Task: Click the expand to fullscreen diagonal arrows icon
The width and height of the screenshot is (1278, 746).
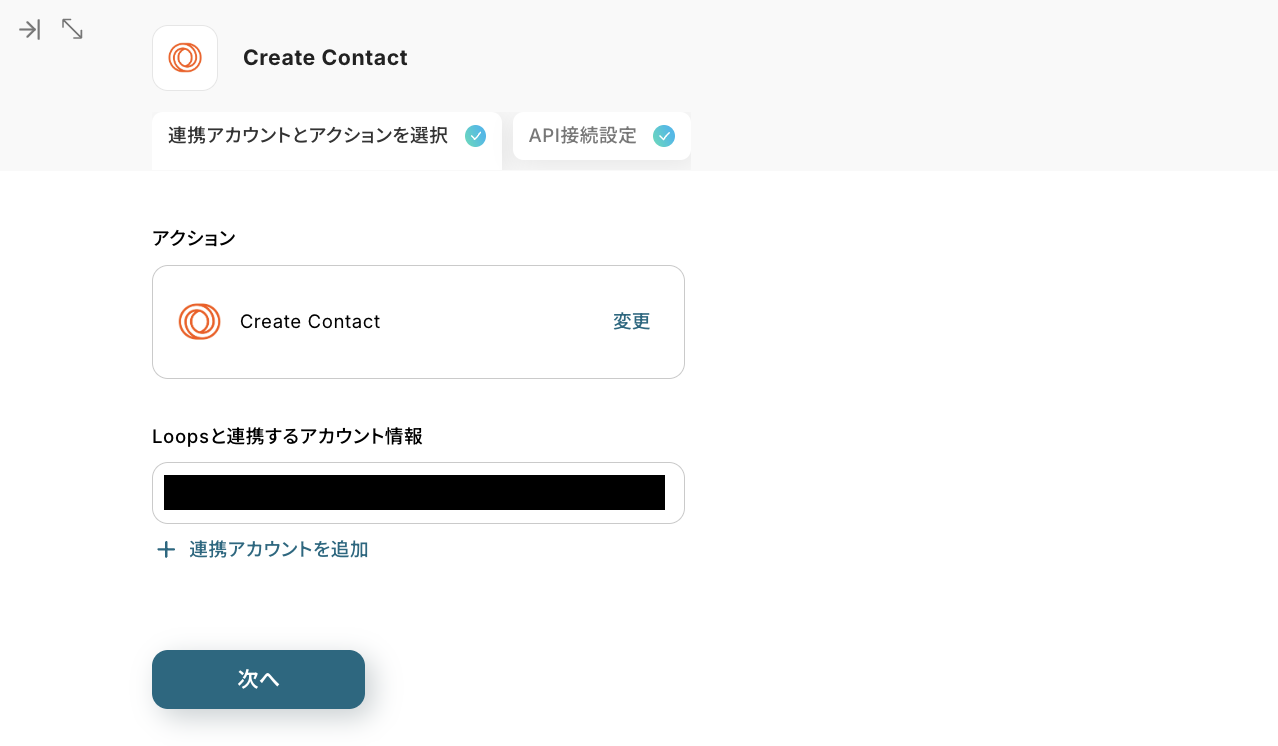Action: [72, 30]
